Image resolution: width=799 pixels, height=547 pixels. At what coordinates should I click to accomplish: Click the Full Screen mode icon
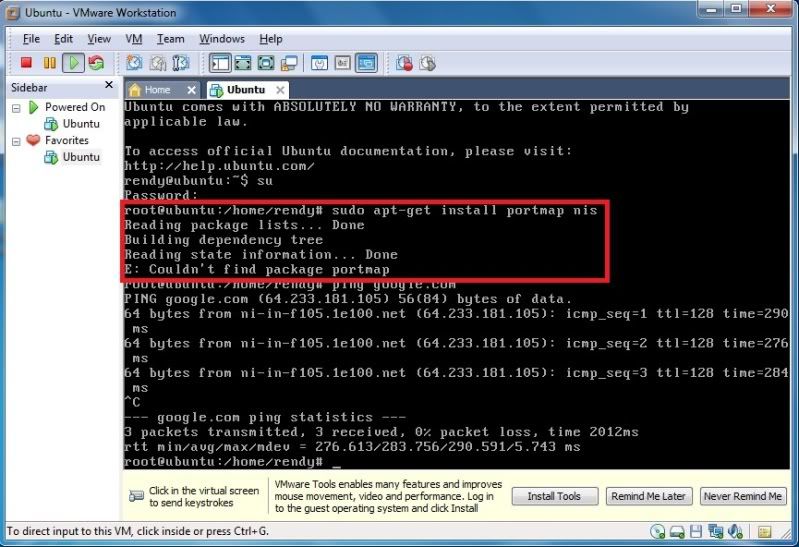point(266,63)
